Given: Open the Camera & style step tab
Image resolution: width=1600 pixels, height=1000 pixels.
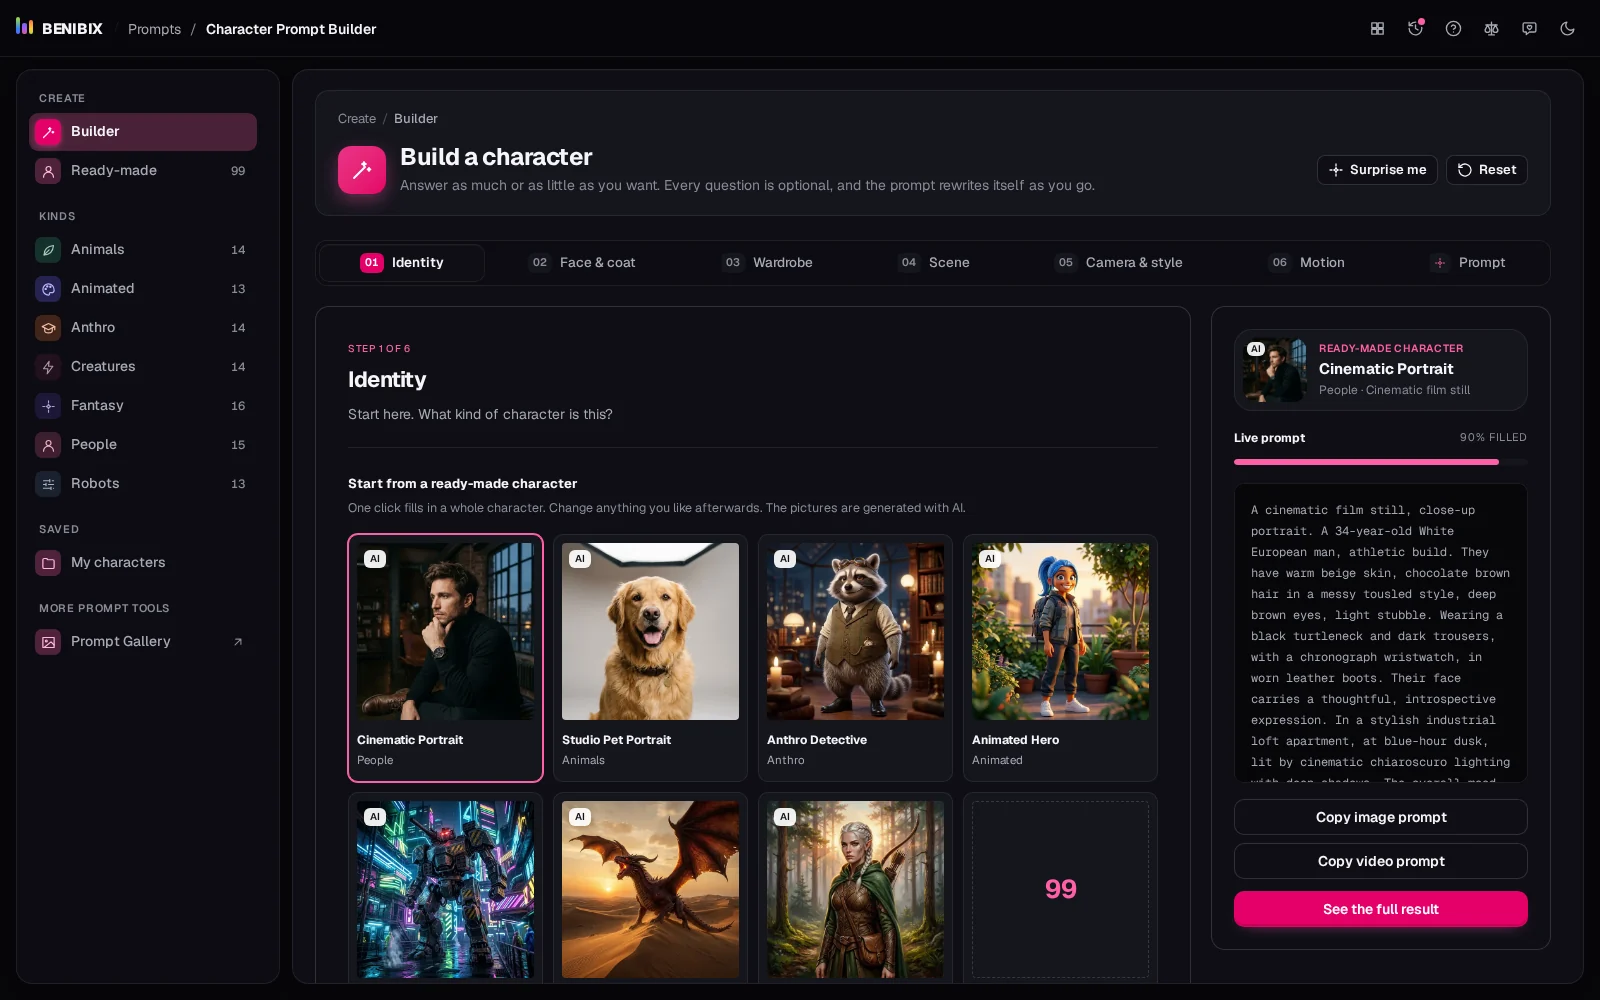Looking at the screenshot, I should tap(1119, 263).
